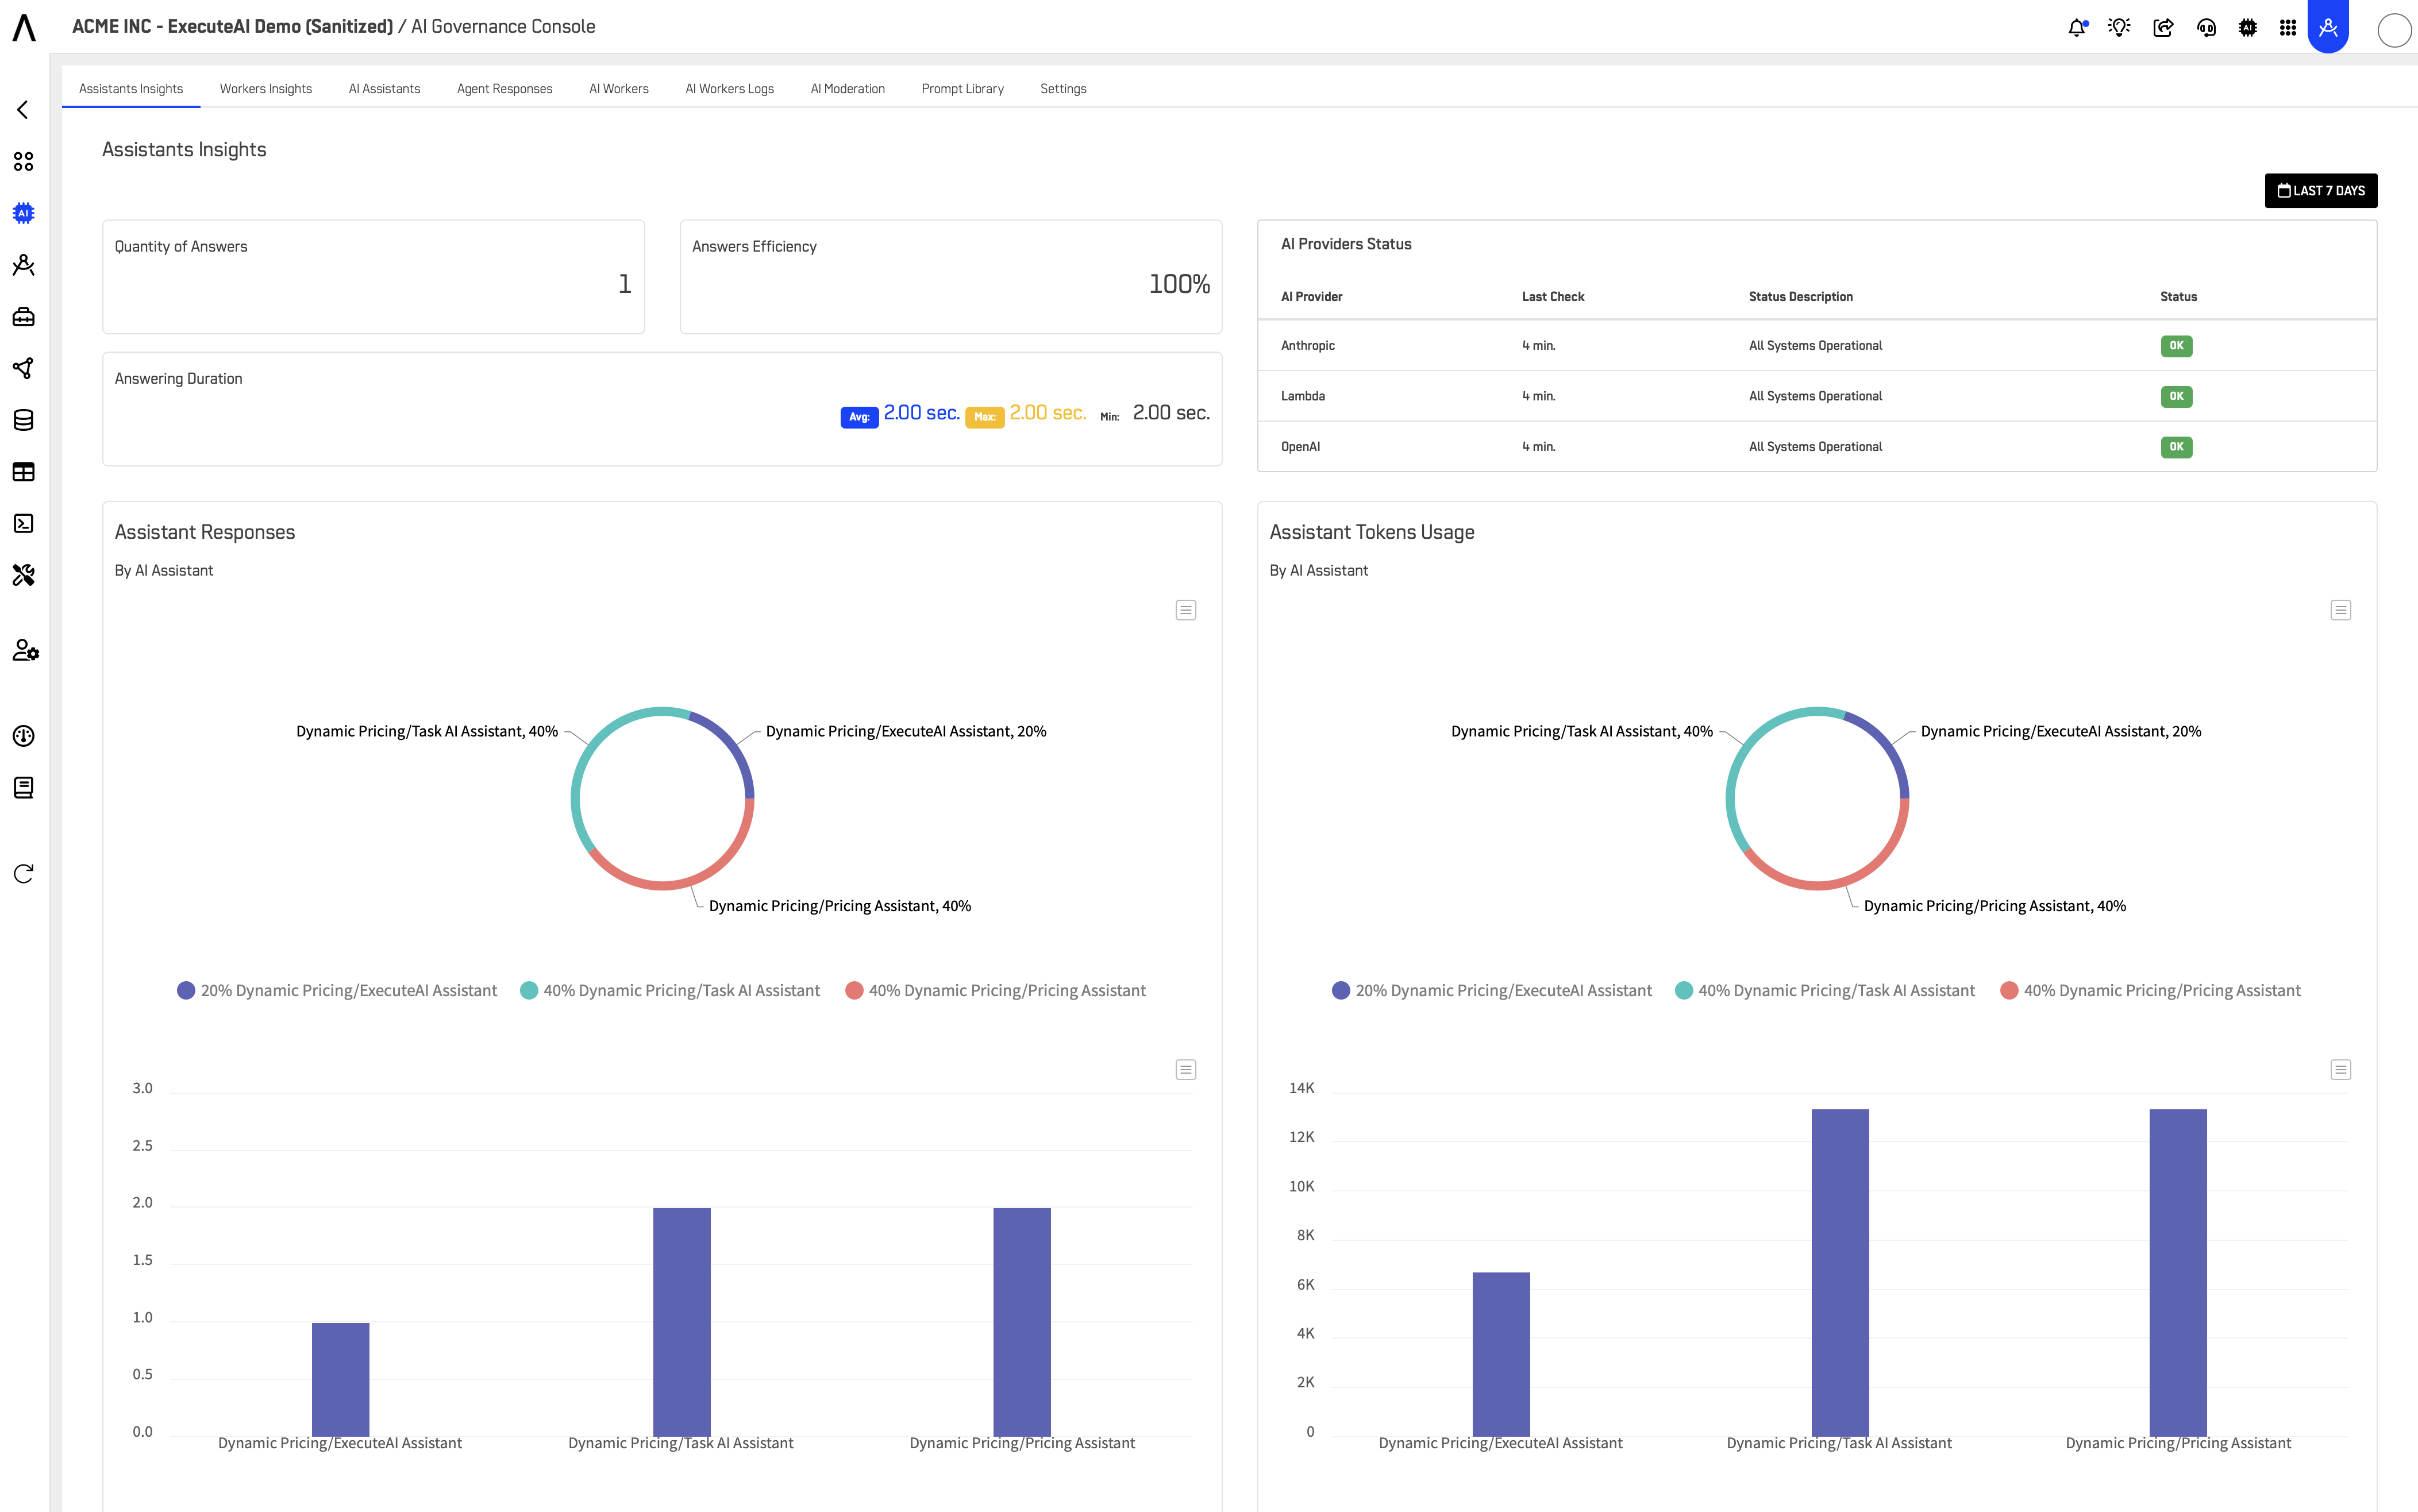This screenshot has width=2418, height=1512.
Task: Select the database icon in the sidebar
Action: point(24,420)
